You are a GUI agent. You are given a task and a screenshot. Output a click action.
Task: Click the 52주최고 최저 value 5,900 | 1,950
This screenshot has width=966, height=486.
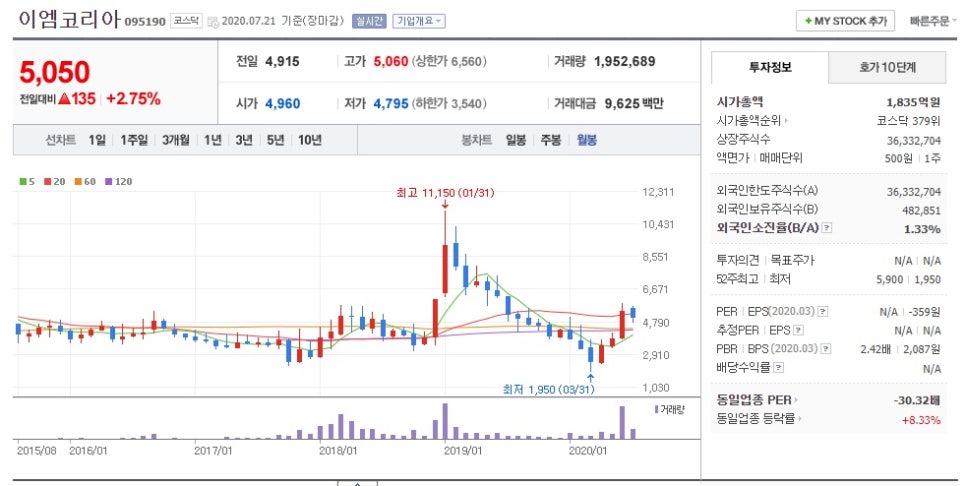[x=908, y=280]
